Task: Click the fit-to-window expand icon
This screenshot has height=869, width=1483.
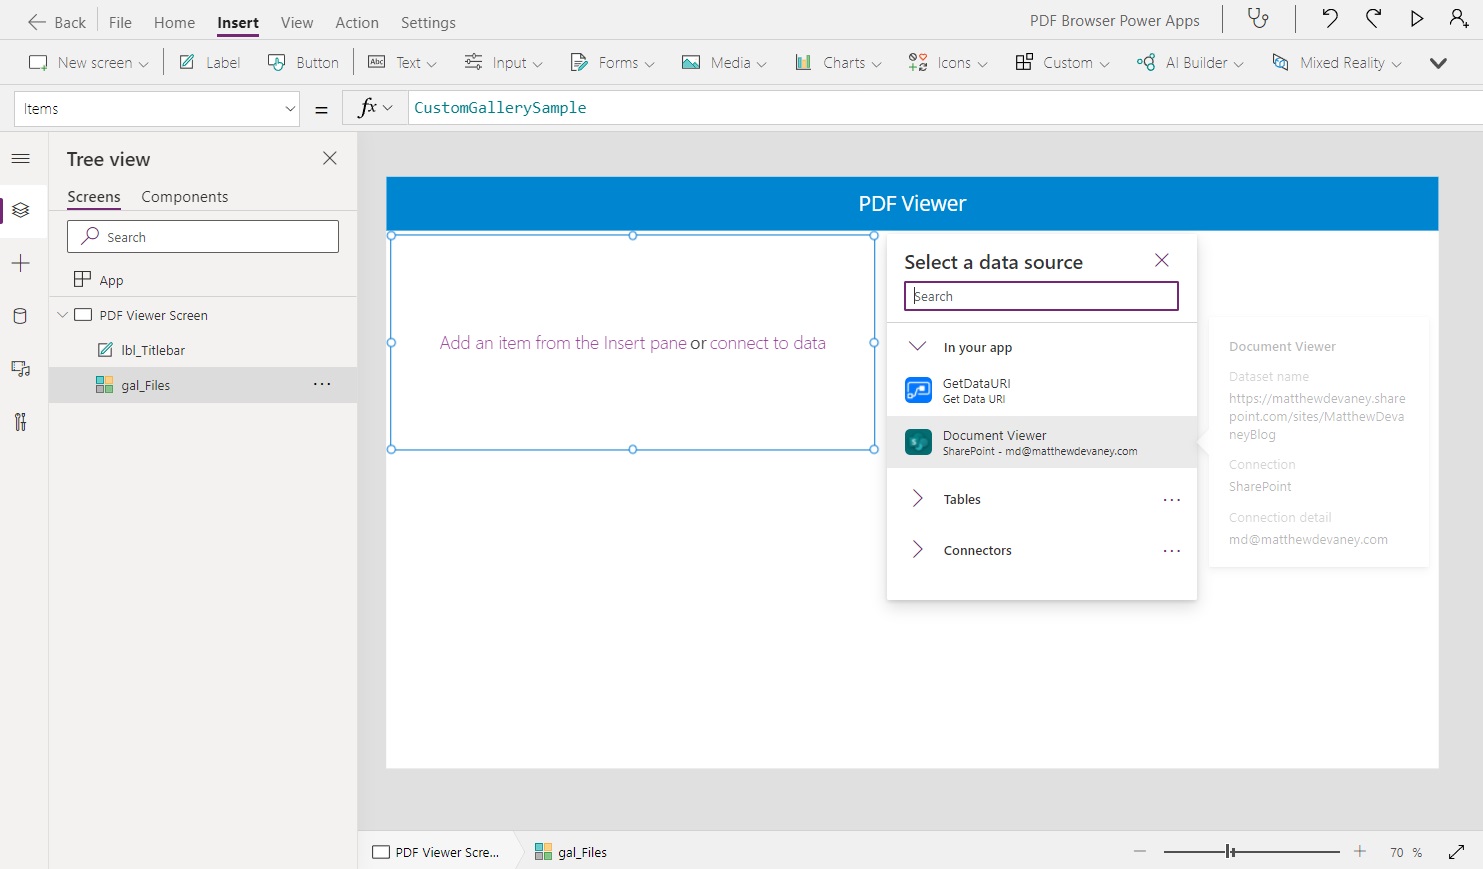Action: pos(1456,852)
